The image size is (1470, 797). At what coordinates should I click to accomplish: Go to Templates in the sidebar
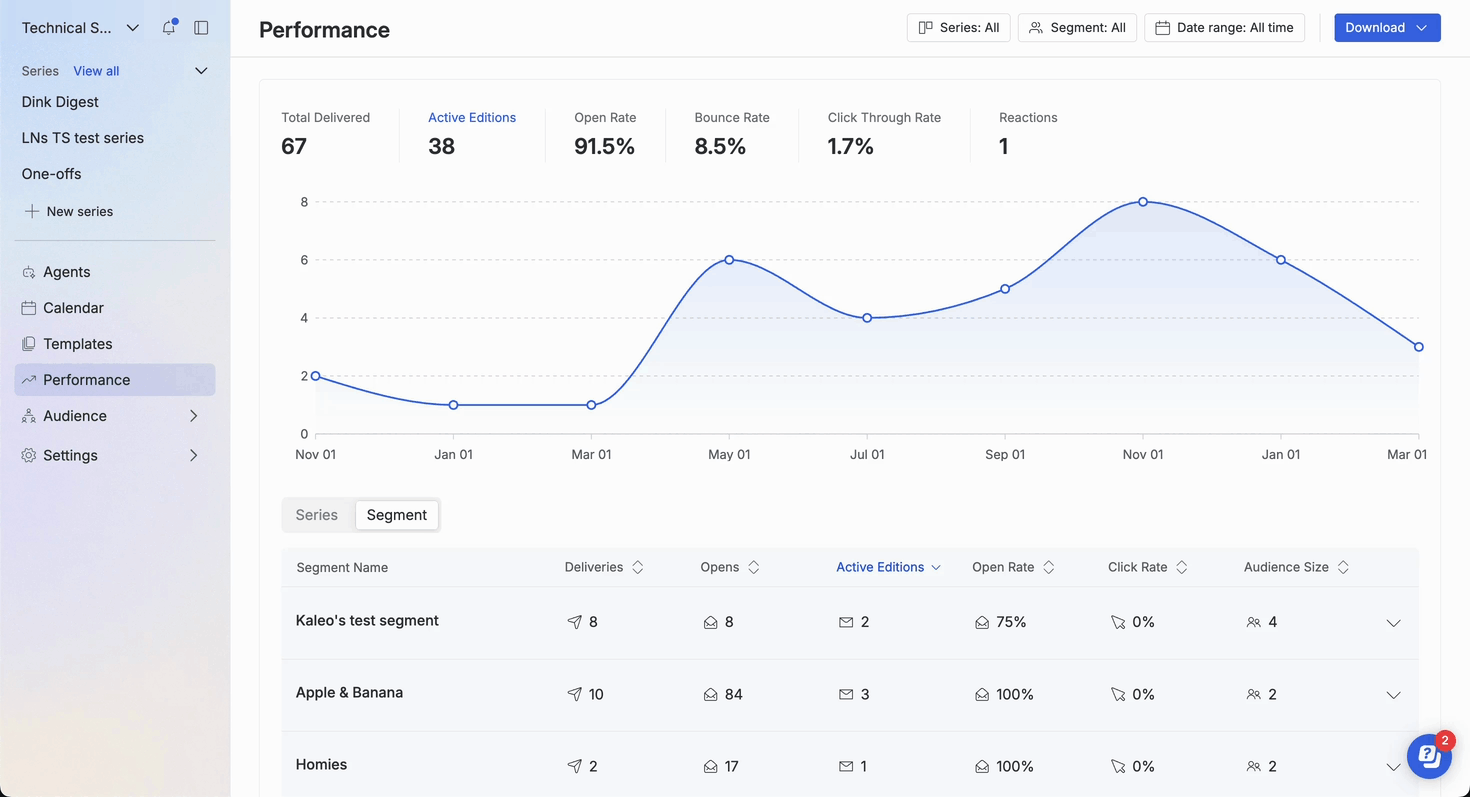[x=77, y=344]
